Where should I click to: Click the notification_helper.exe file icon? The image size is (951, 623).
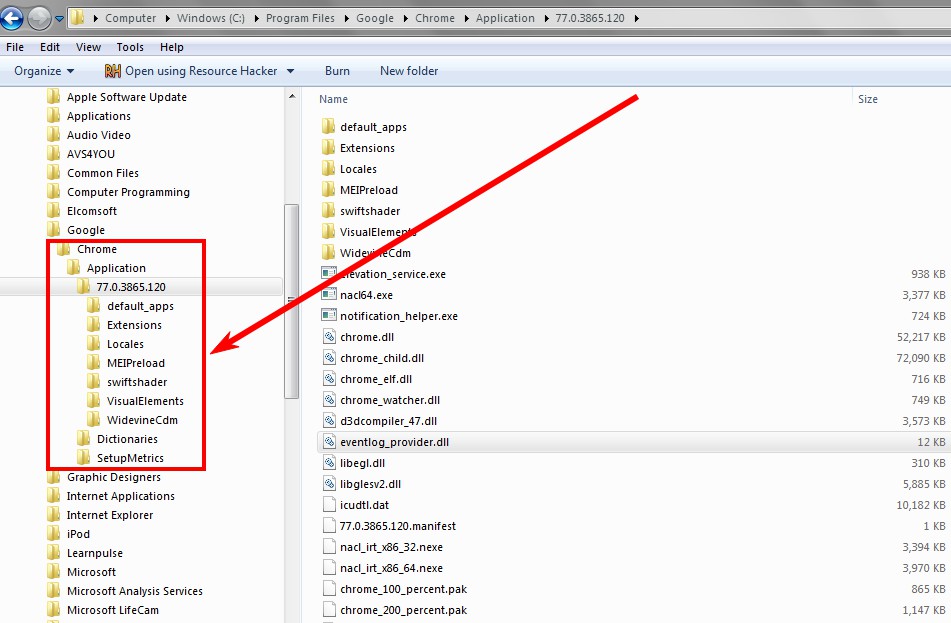329,315
